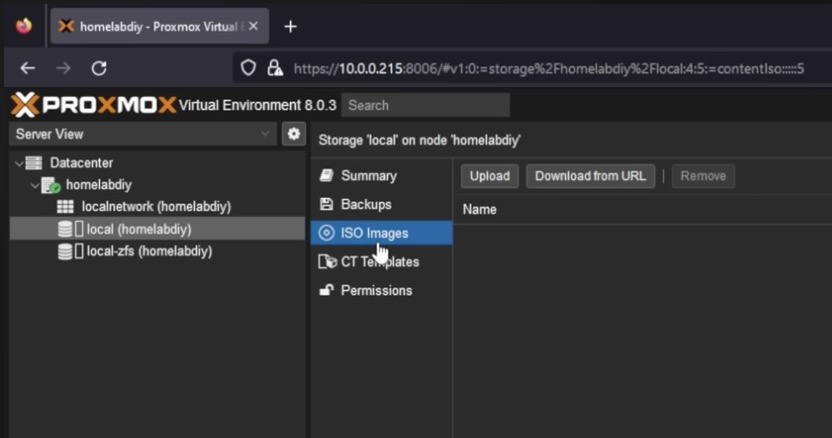Click Download from URL button
Screen dimensions: 832x438
pos(591,176)
